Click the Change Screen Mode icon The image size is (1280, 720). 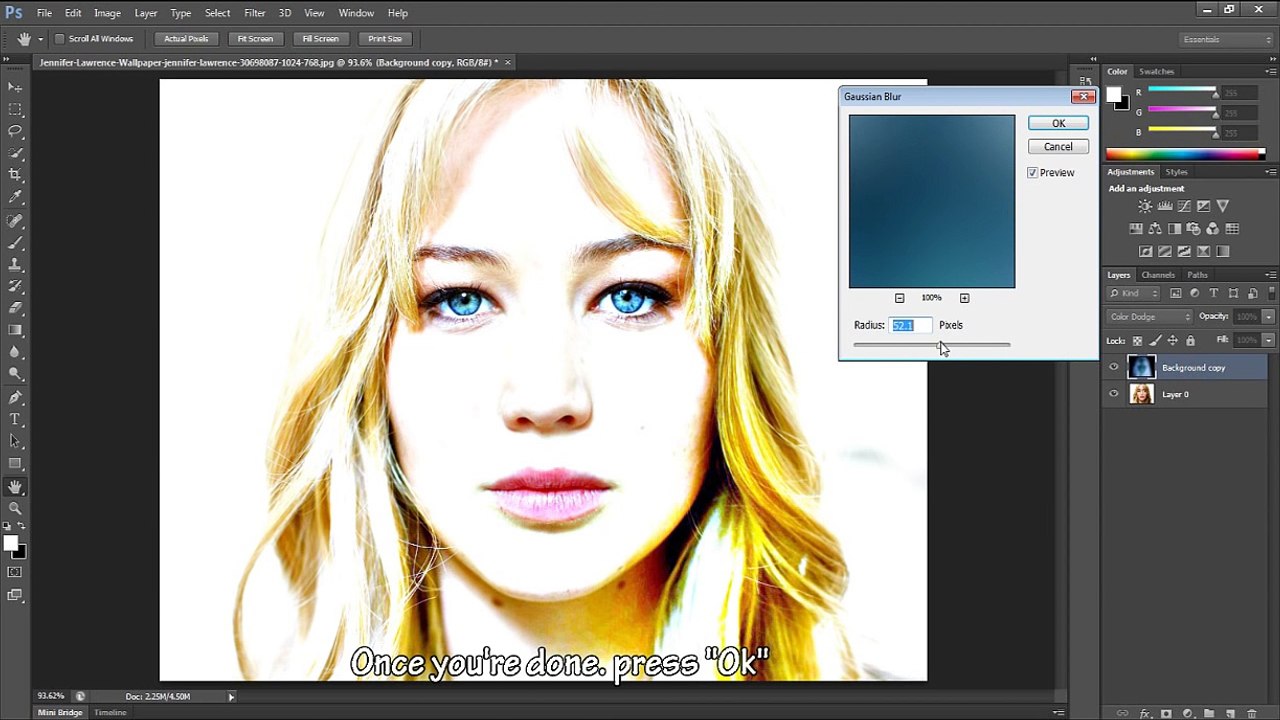click(15, 595)
